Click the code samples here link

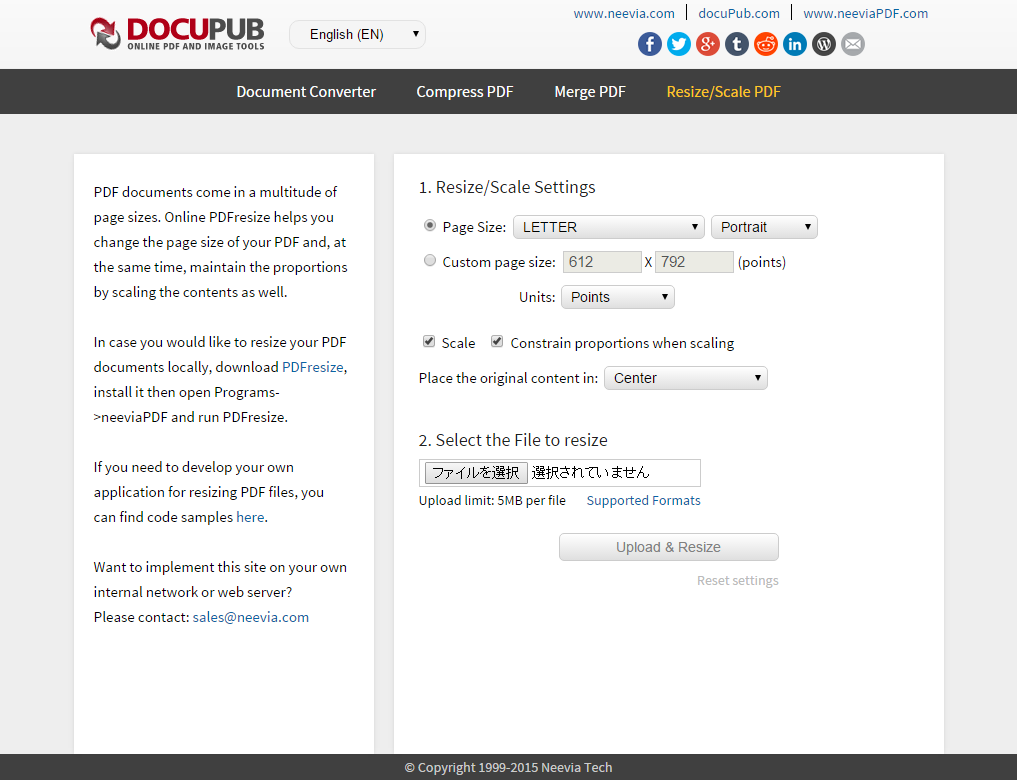[x=250, y=517]
